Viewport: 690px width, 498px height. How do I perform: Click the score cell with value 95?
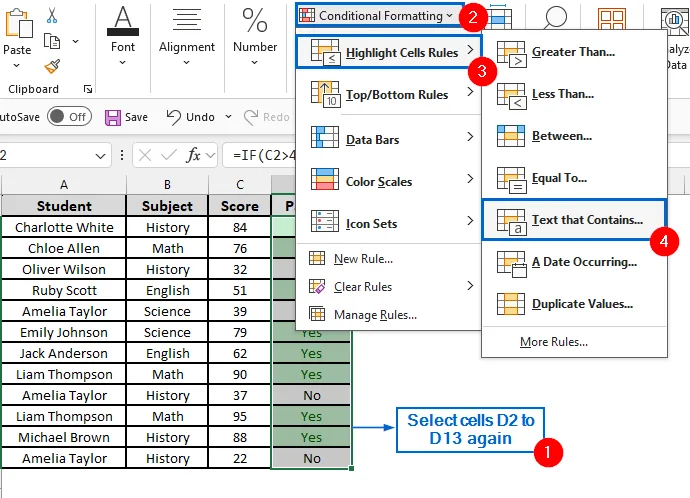[x=240, y=417]
